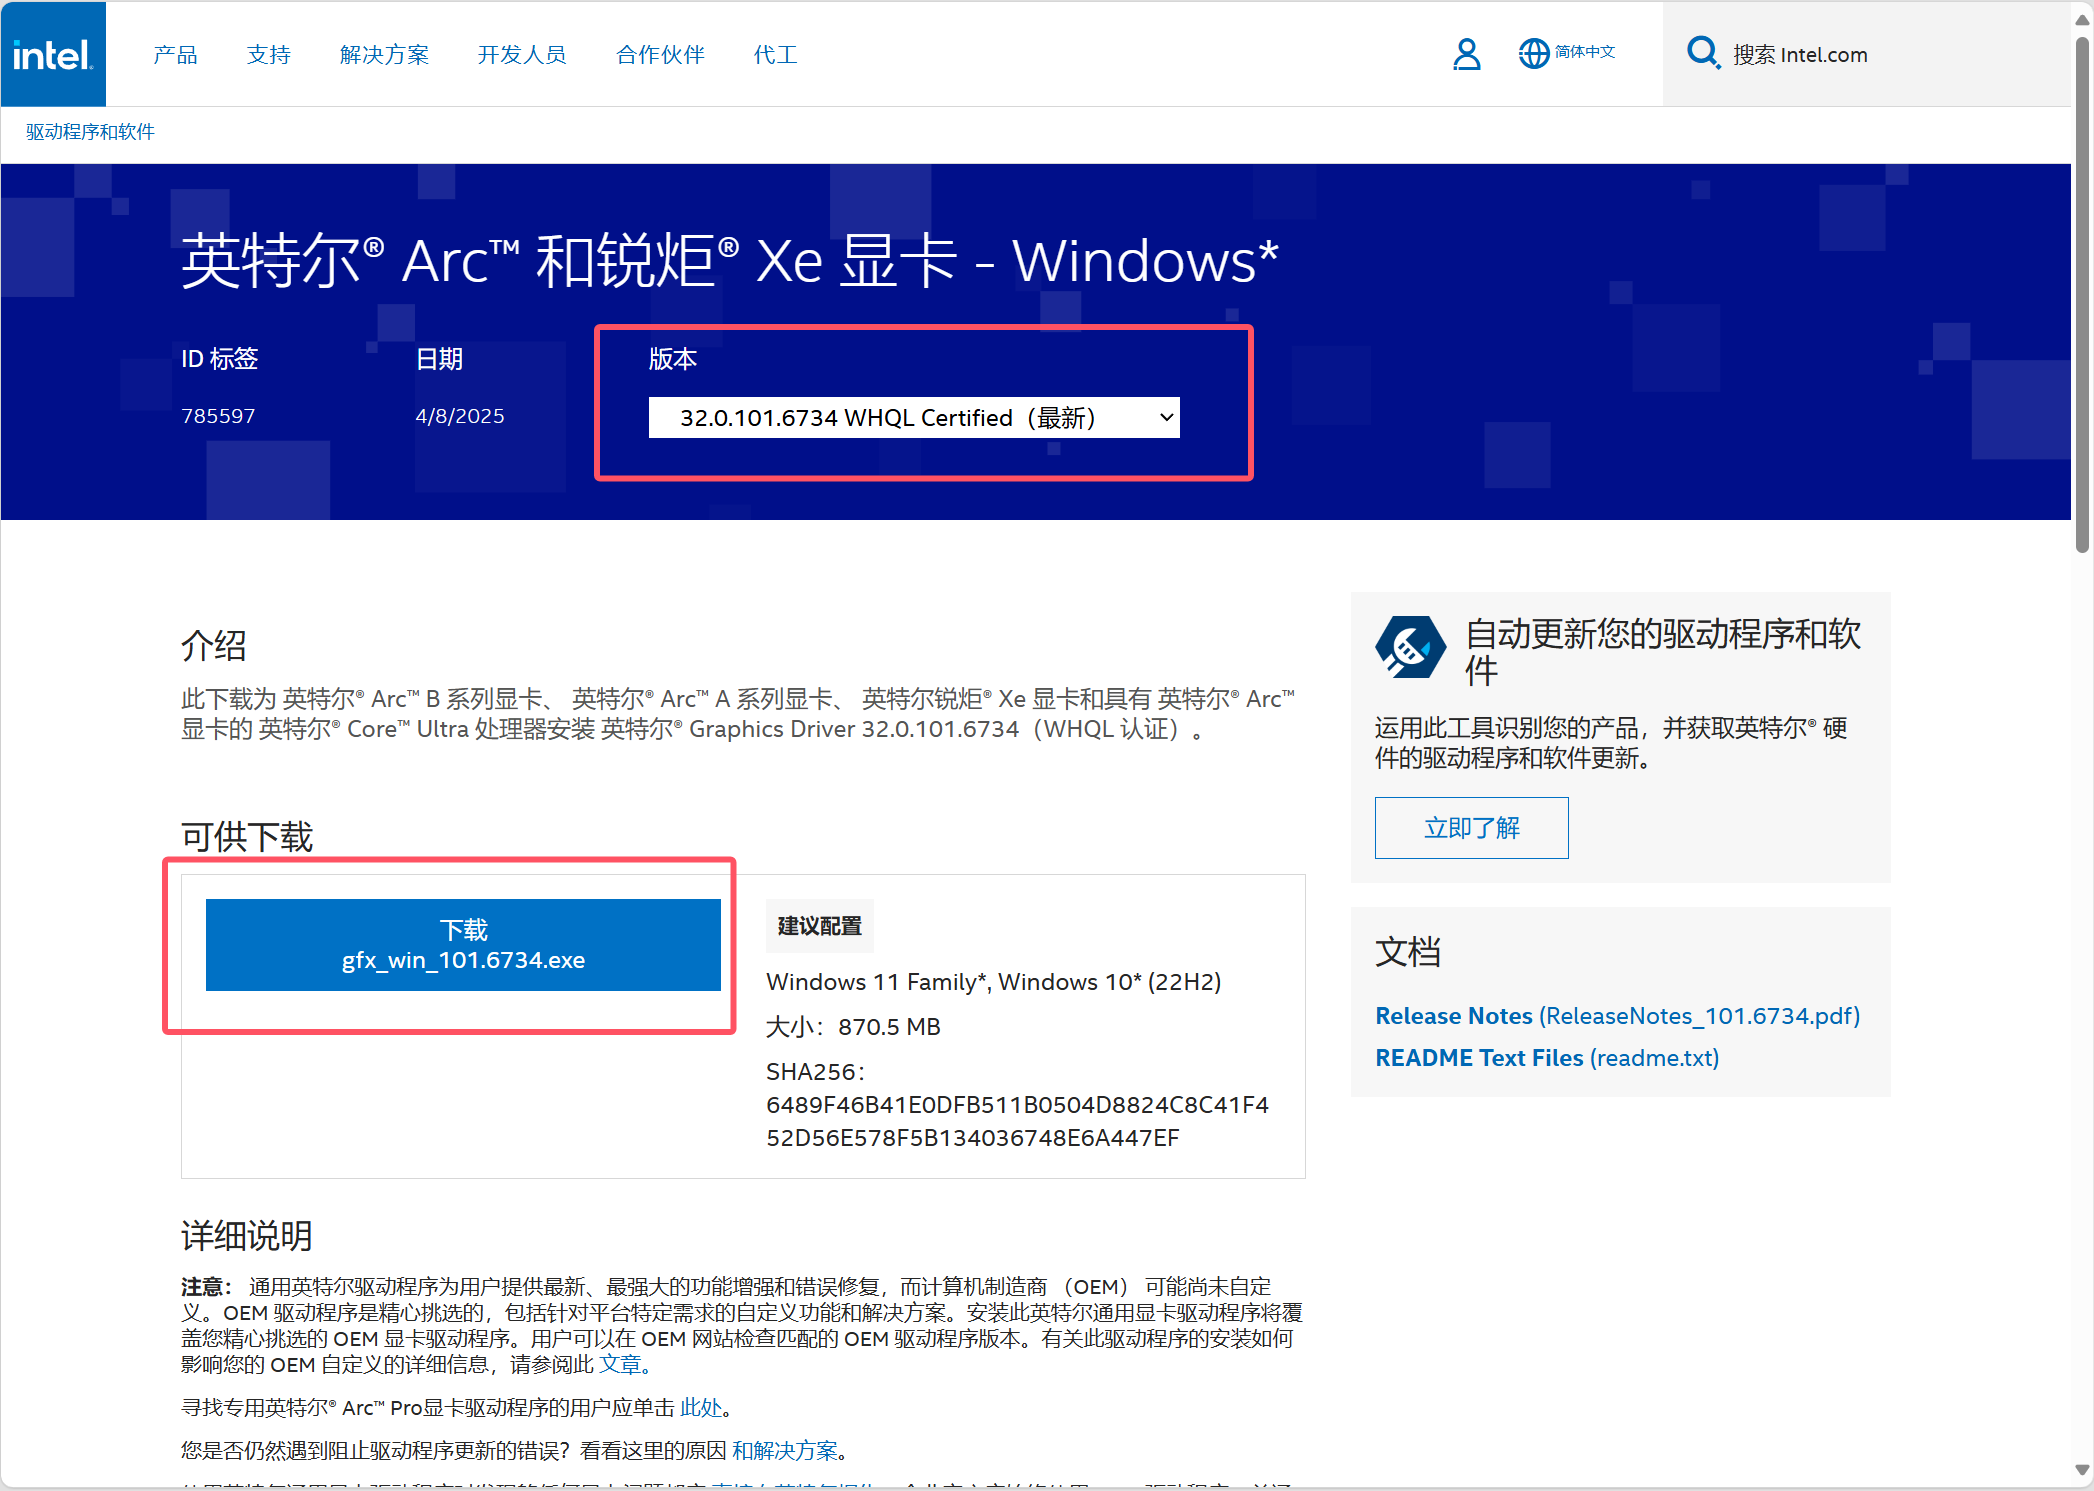Click the 可供下载 heading
Screen dimensions: 2094x1491
tap(247, 836)
